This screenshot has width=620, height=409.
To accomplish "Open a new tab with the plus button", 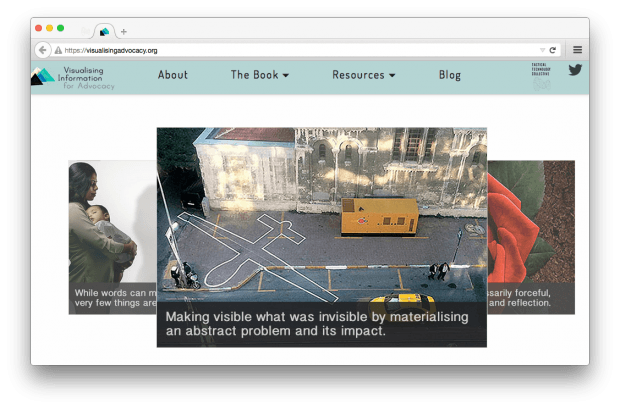I will click(124, 31).
